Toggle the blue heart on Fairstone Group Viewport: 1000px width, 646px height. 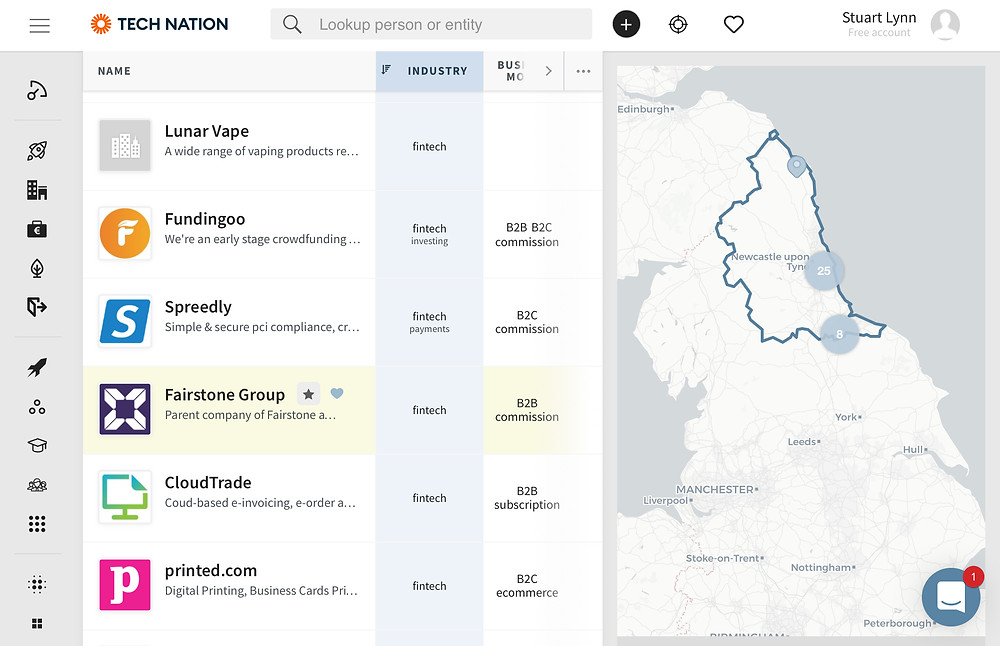pyautogui.click(x=337, y=393)
